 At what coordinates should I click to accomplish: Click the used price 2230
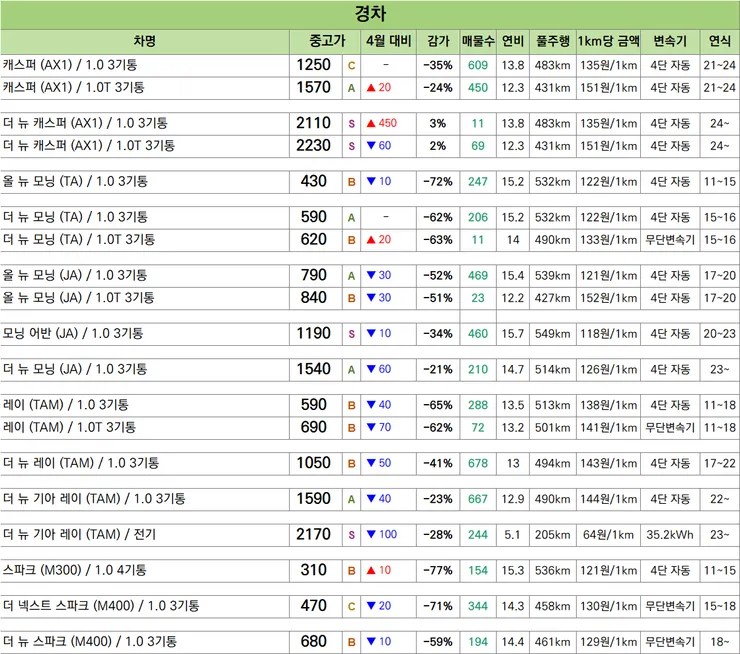click(313, 145)
